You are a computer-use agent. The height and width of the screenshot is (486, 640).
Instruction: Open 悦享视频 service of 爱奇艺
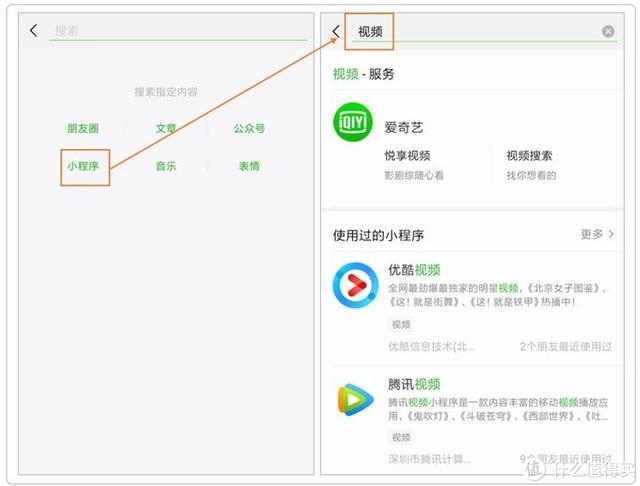pos(407,155)
